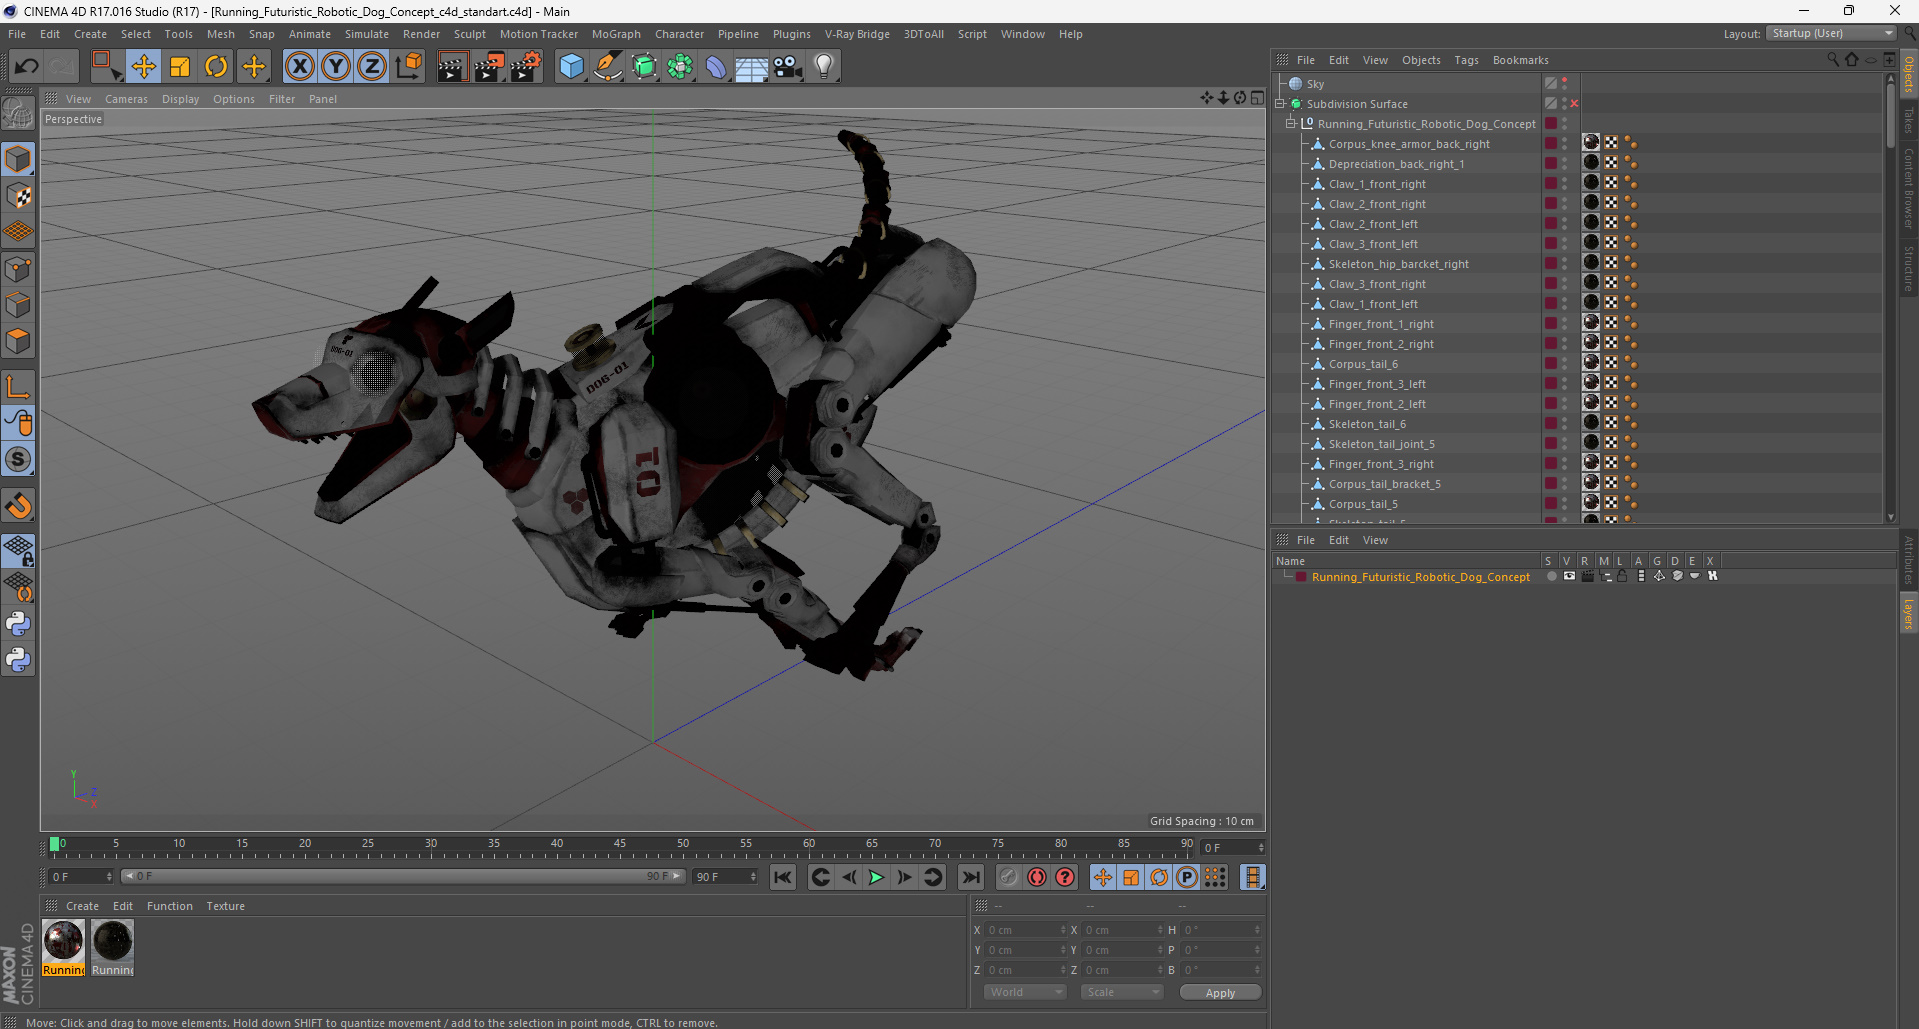Open the Scale mode dropdown

tap(1122, 992)
